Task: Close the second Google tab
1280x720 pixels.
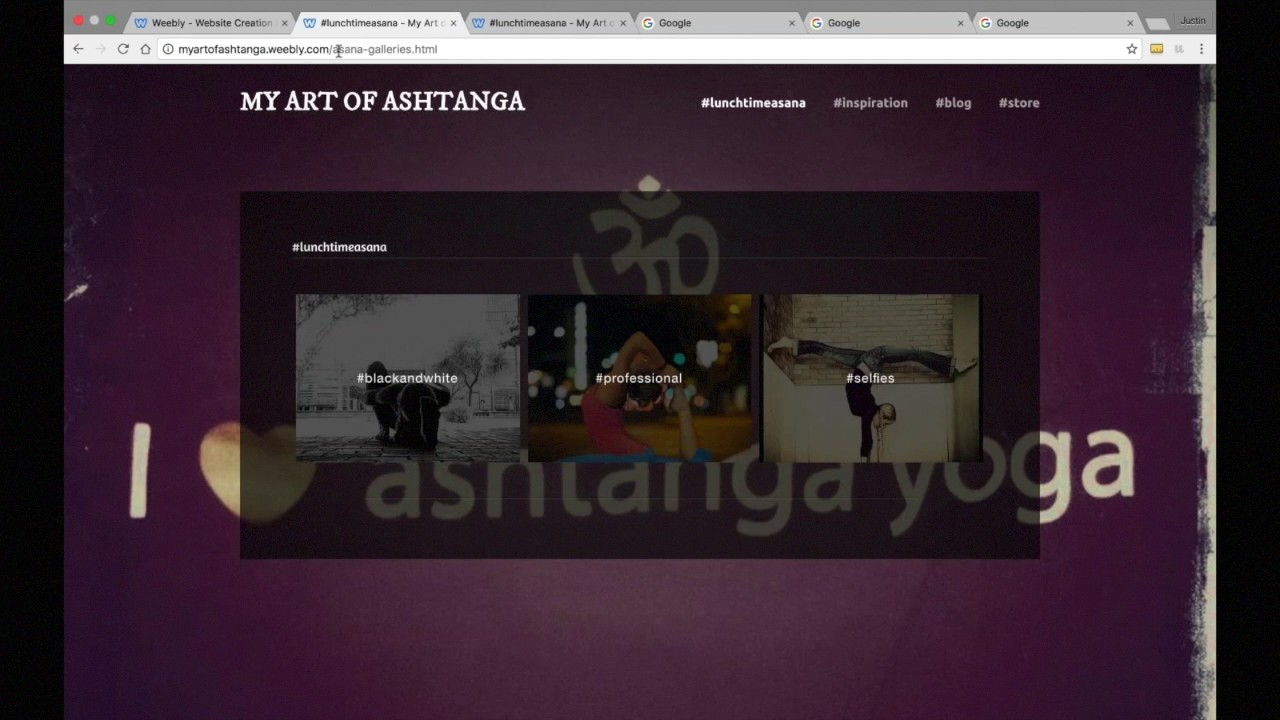Action: [x=961, y=23]
